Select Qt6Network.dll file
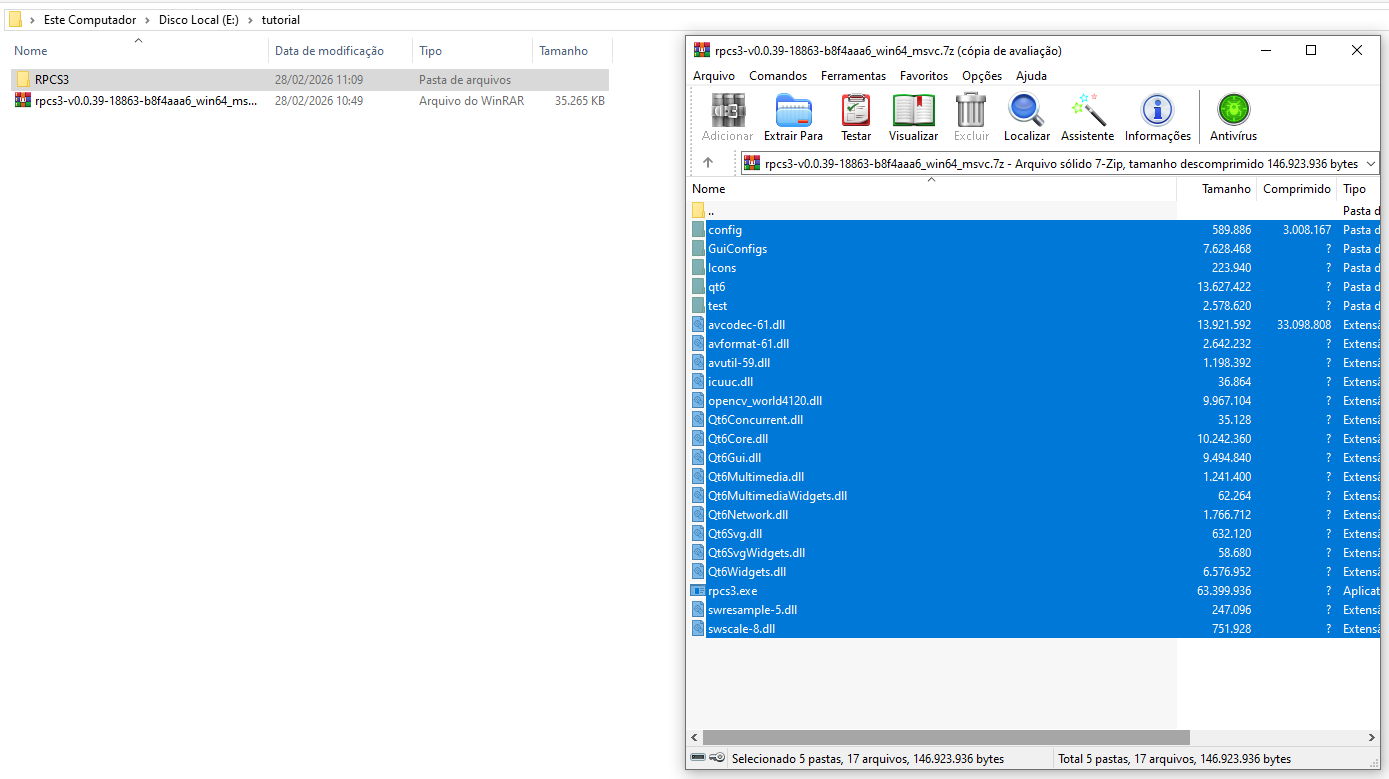Screen dimensions: 1389x779 click(1033, 515)
